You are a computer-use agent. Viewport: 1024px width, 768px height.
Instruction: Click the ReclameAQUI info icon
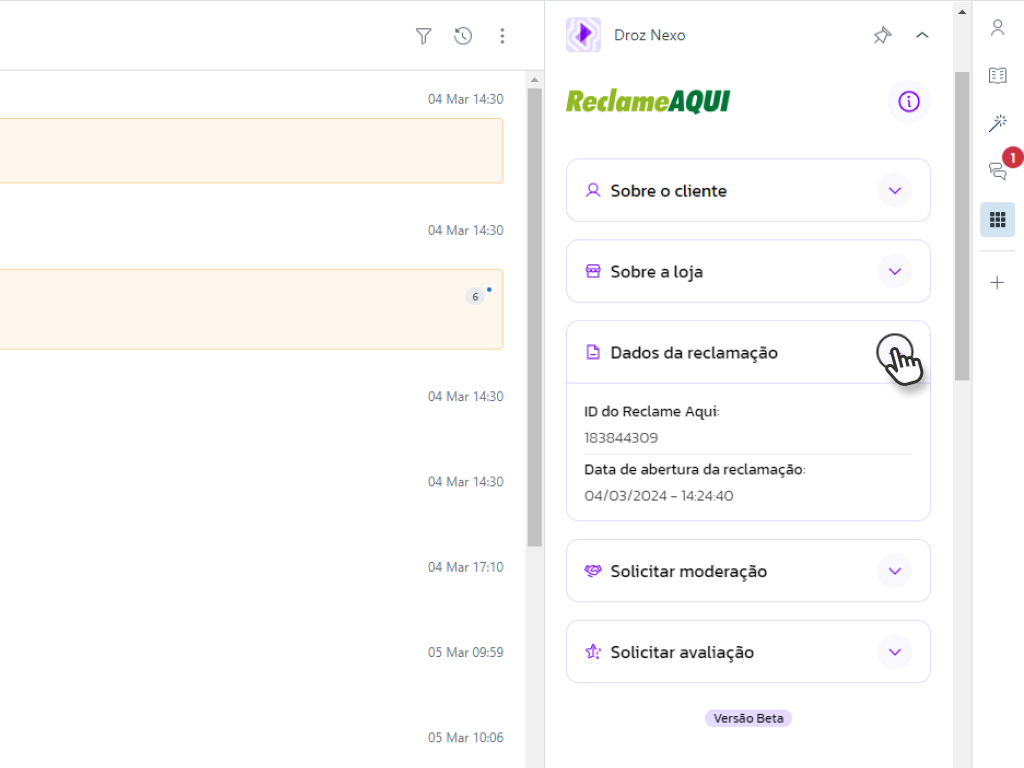click(908, 101)
